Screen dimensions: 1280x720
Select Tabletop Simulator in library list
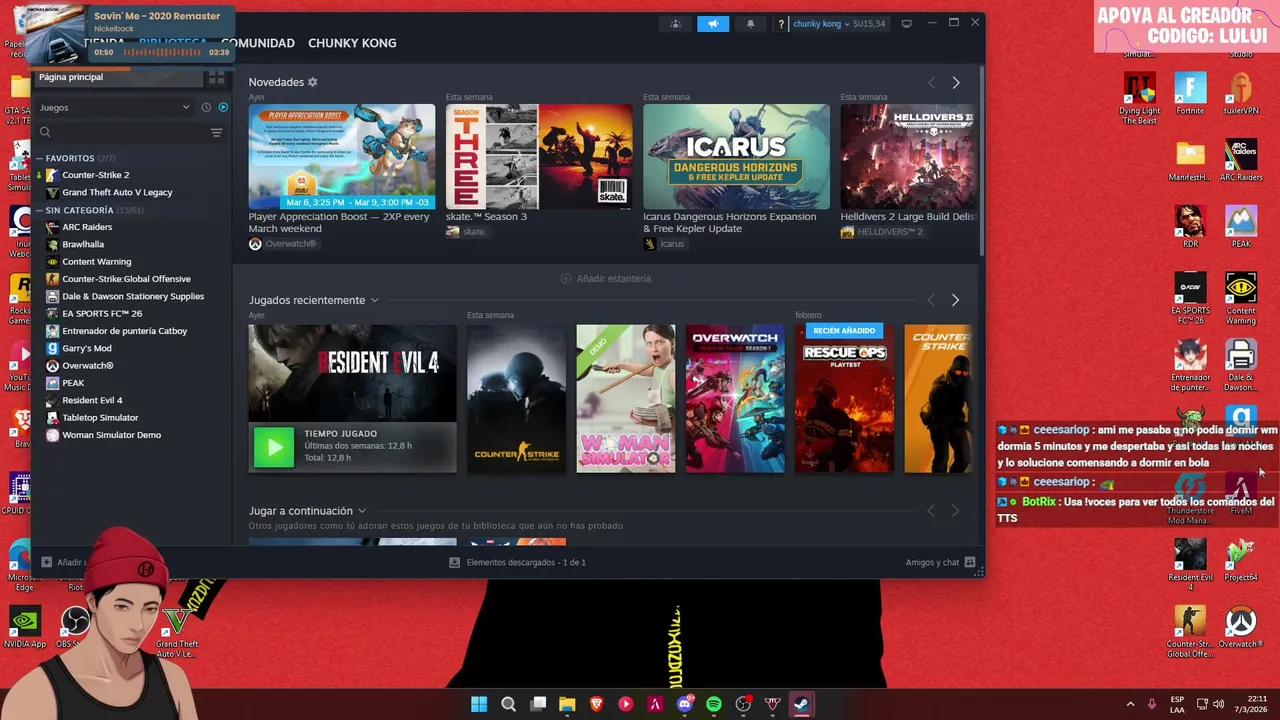pyautogui.click(x=100, y=418)
